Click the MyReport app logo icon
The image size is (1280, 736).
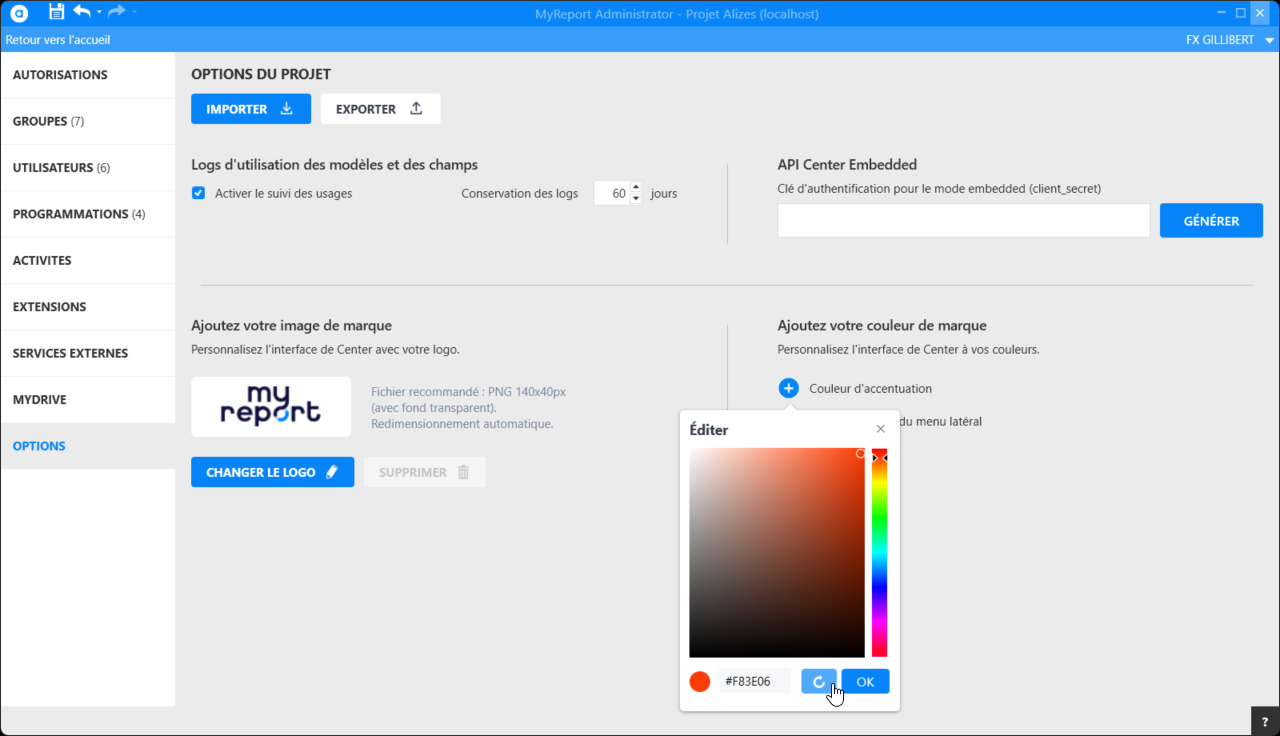coord(19,13)
